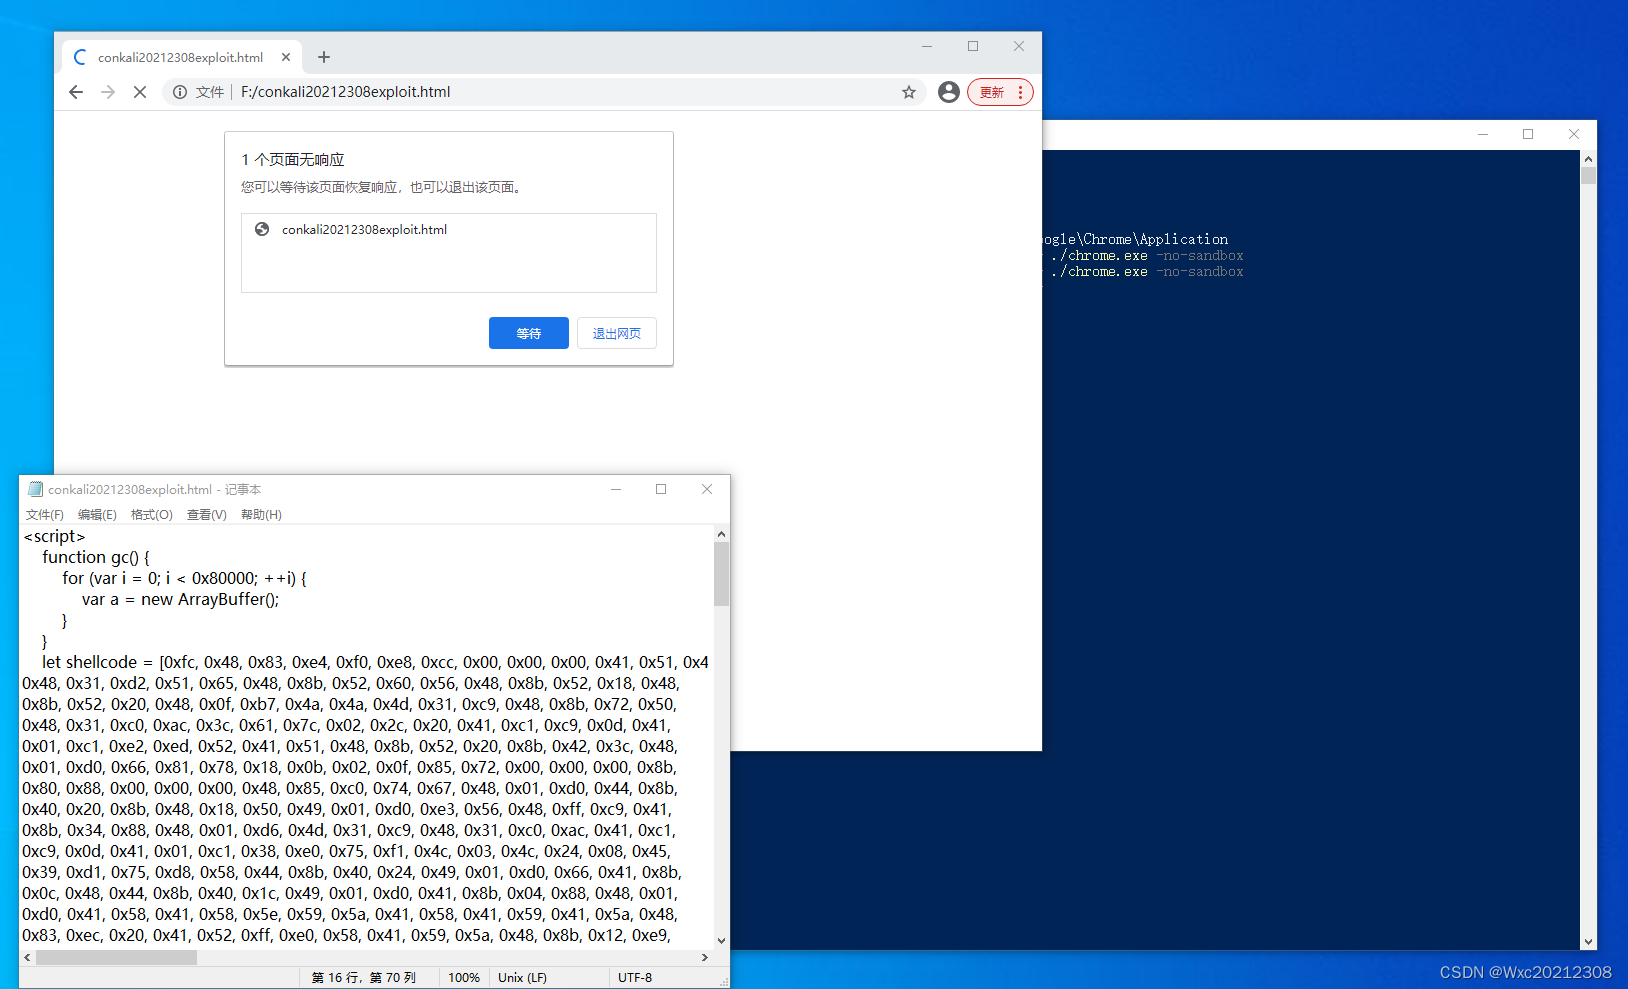The image size is (1628, 989).
Task: Click 'let shellcode' text in Notepad
Action: 89,662
